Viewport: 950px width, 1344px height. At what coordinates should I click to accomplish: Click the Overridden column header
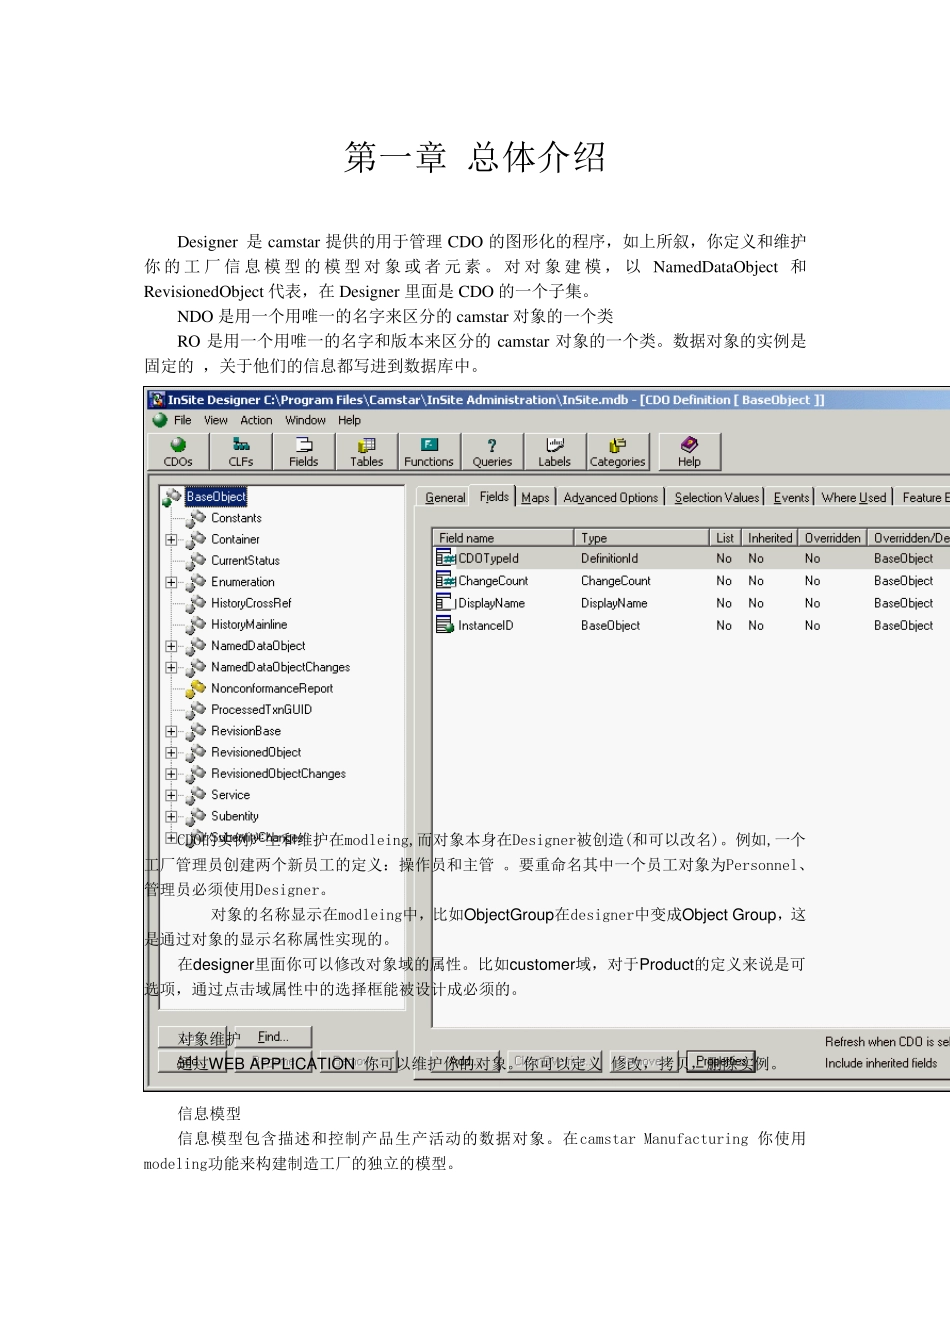pos(832,538)
